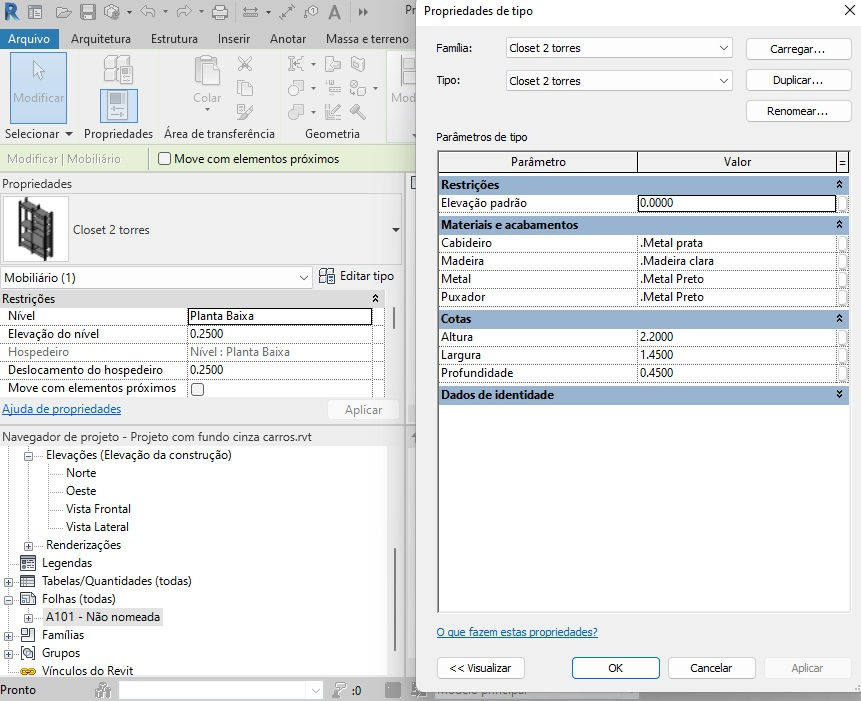This screenshot has width=861, height=701.
Task: Click the Demolish hammer icon
Action: [x=358, y=112]
